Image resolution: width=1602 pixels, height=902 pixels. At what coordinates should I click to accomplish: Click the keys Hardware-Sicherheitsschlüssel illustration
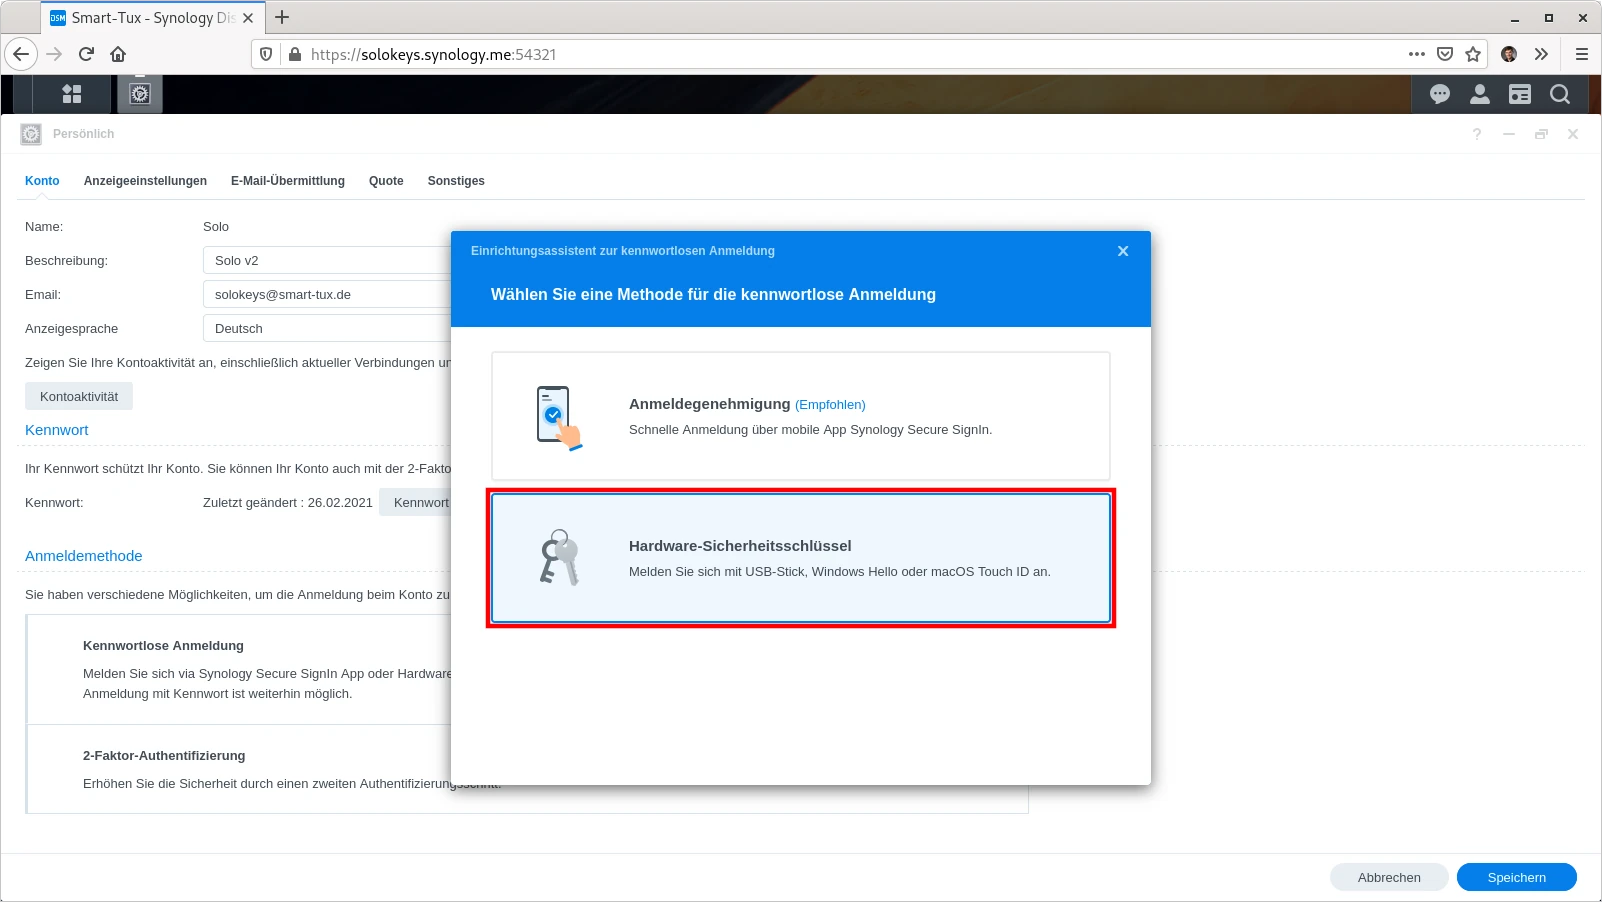click(x=559, y=558)
